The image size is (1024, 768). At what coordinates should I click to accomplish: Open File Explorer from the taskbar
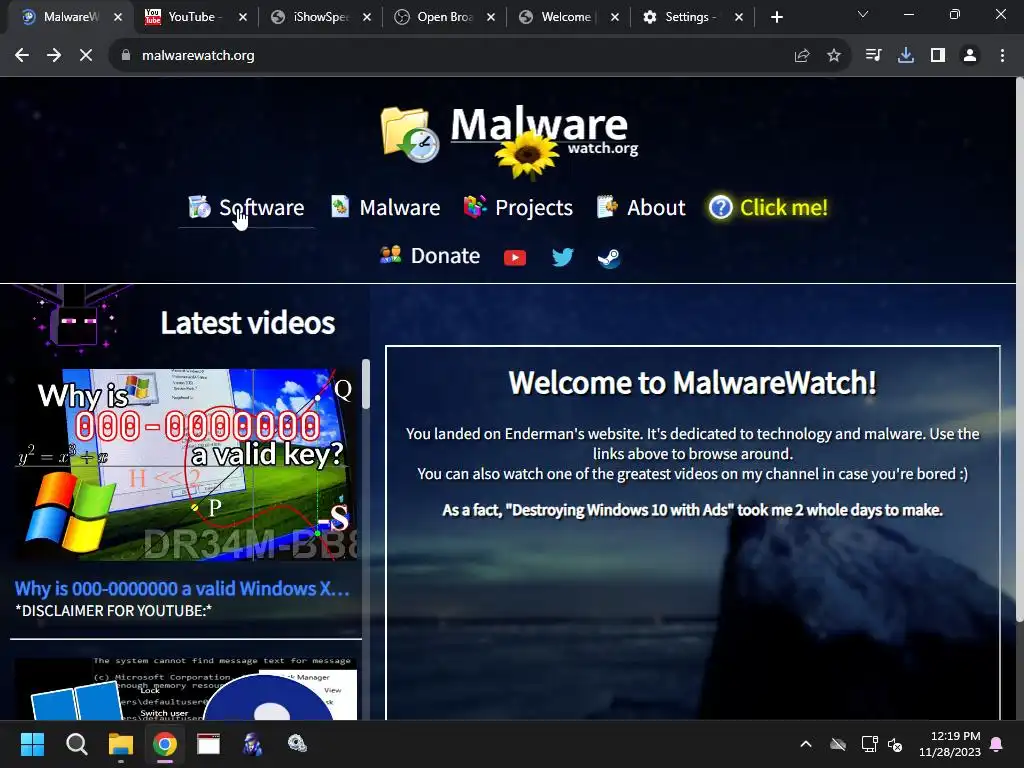[121, 744]
